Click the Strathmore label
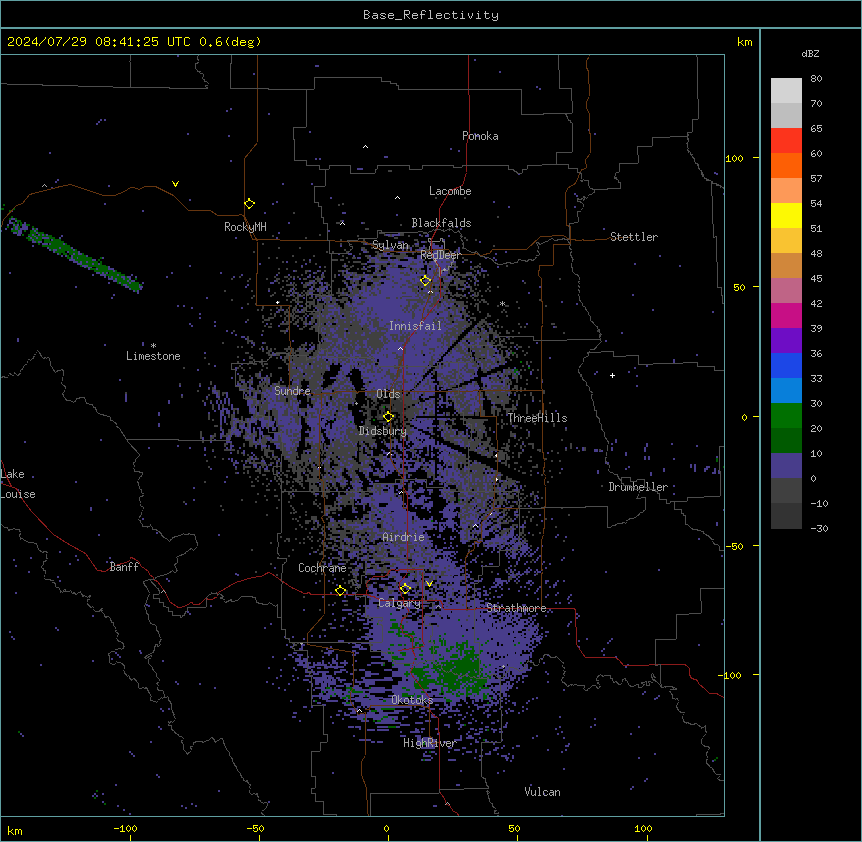Viewport: 862px width, 842px height. point(516,608)
